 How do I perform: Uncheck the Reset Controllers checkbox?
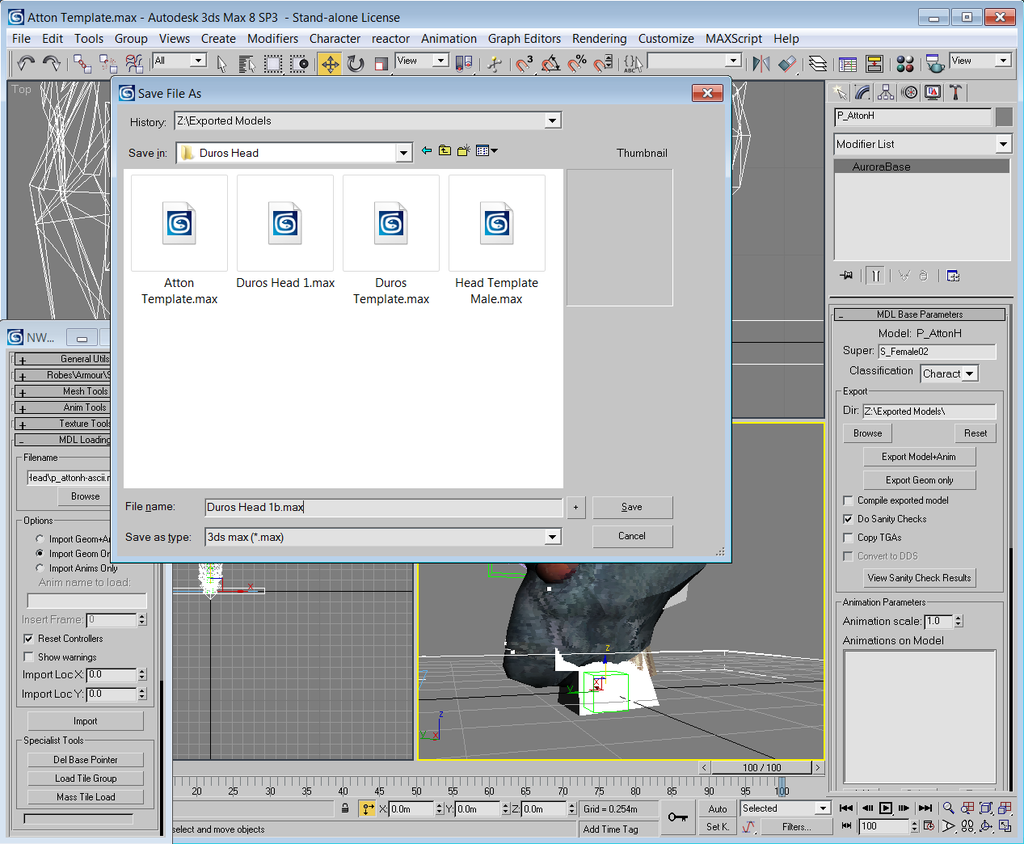coord(28,638)
